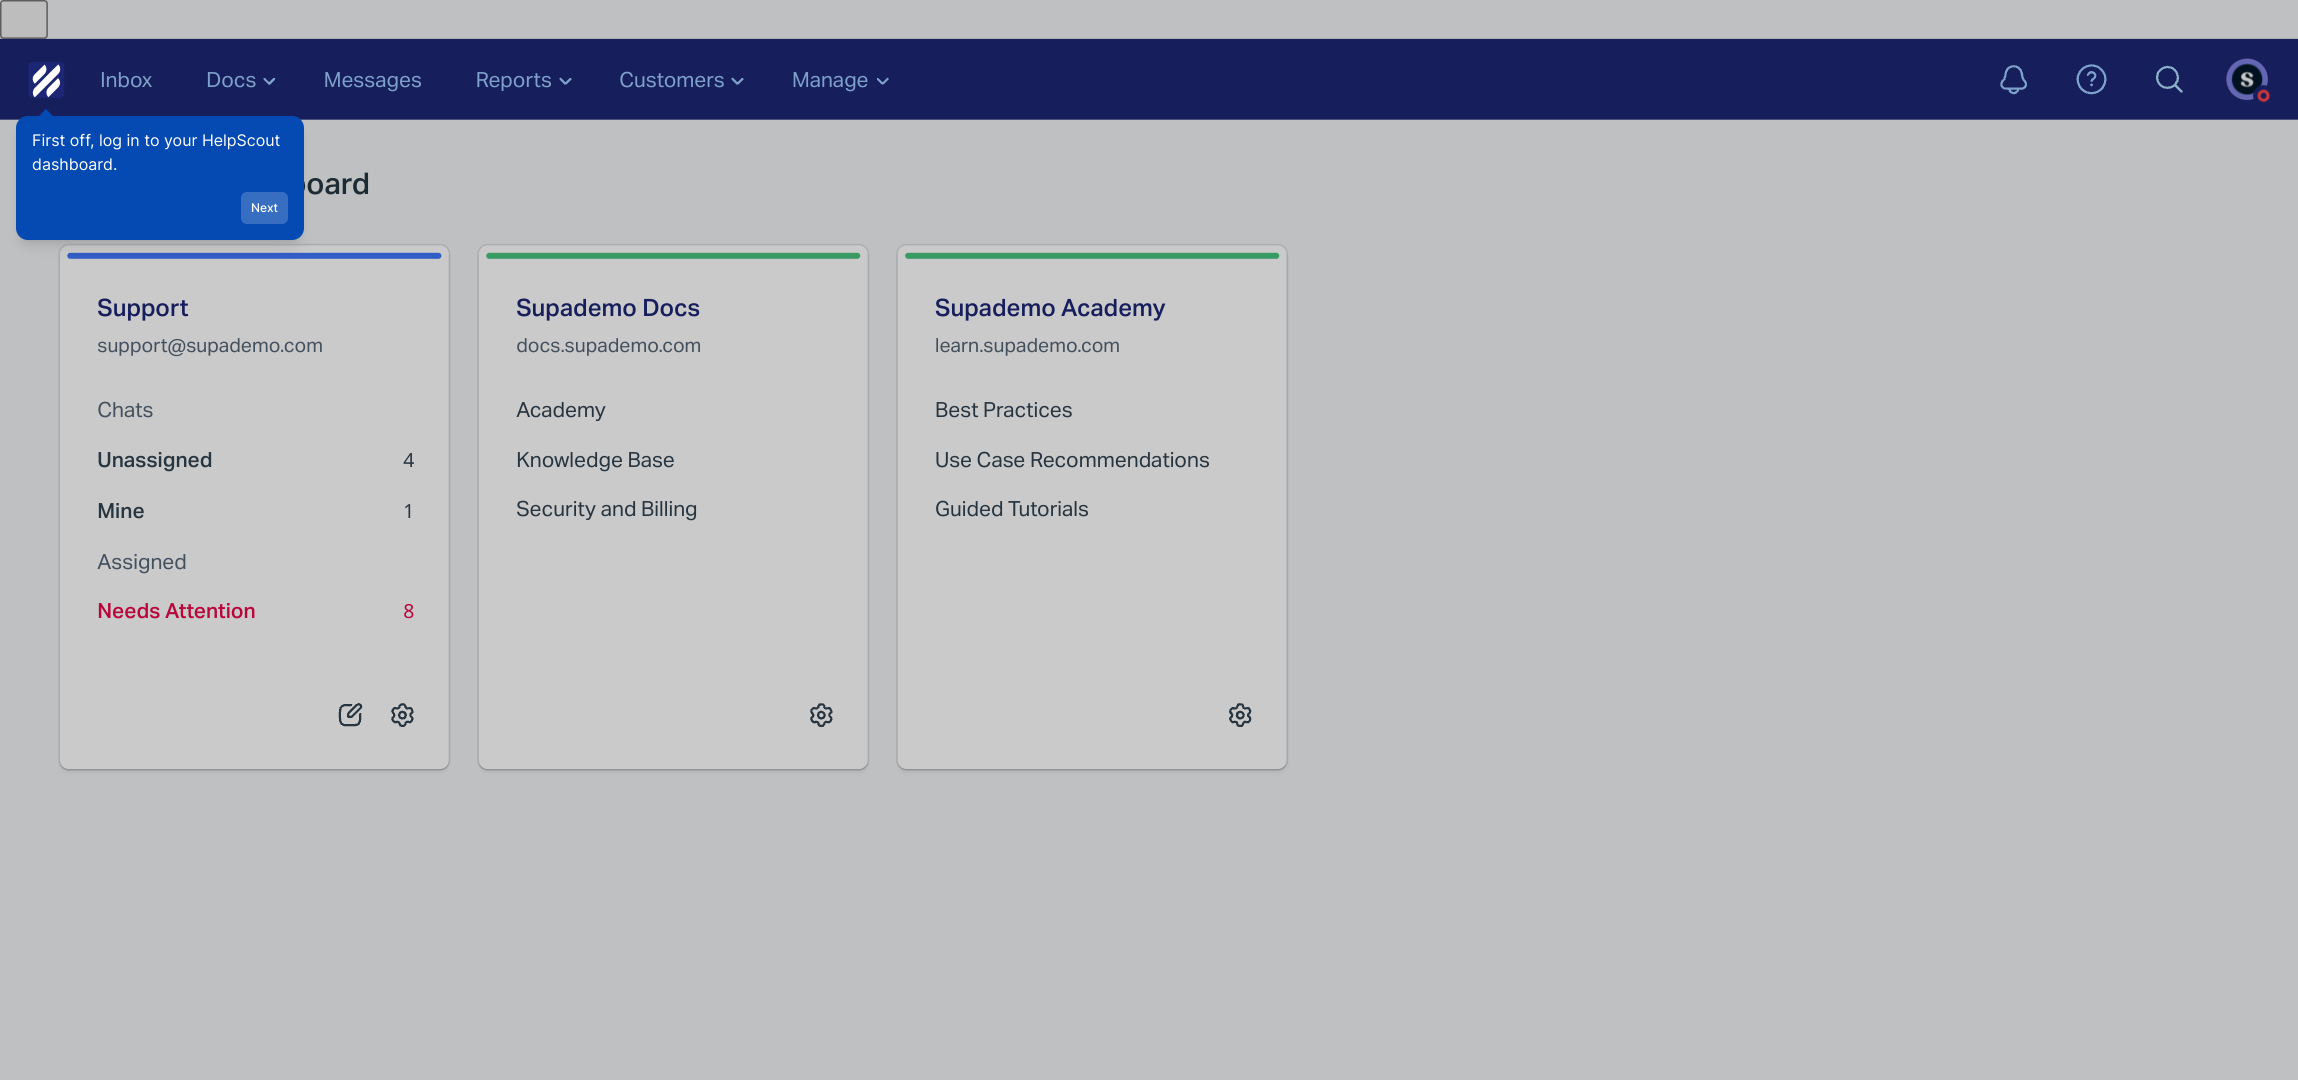Open the Assigned folder
The height and width of the screenshot is (1080, 2298).
pos(142,562)
